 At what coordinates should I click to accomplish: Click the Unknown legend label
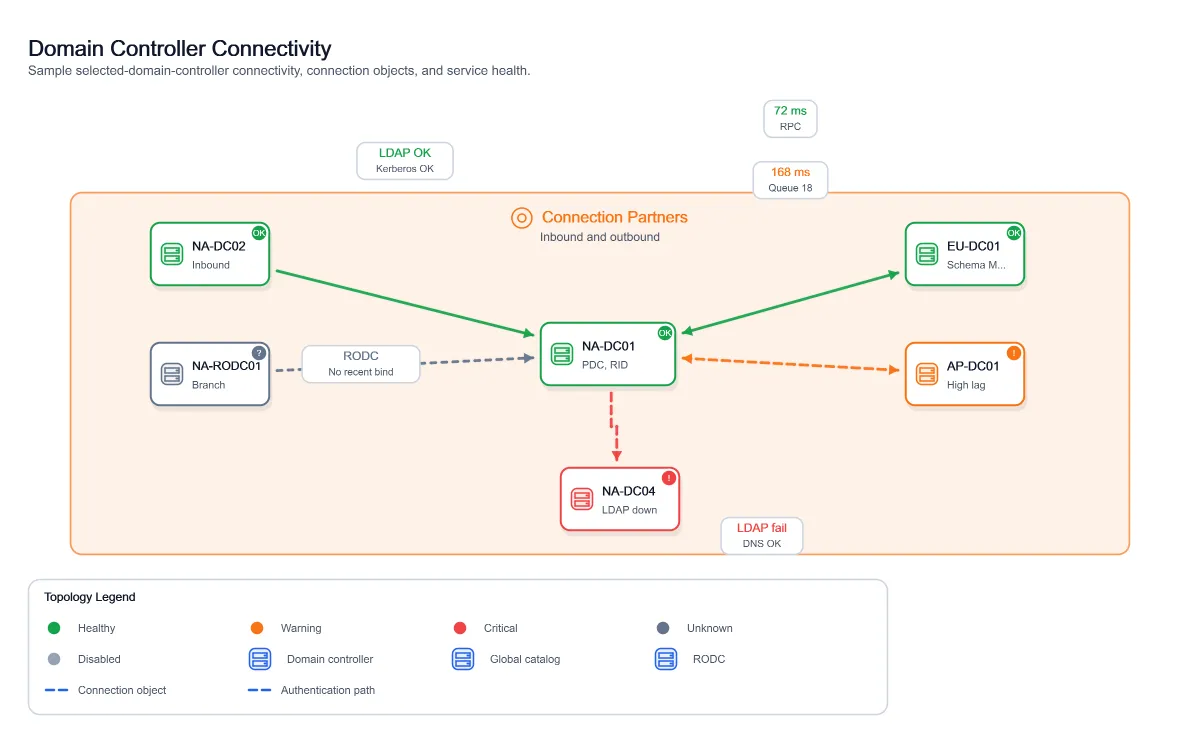(710, 628)
